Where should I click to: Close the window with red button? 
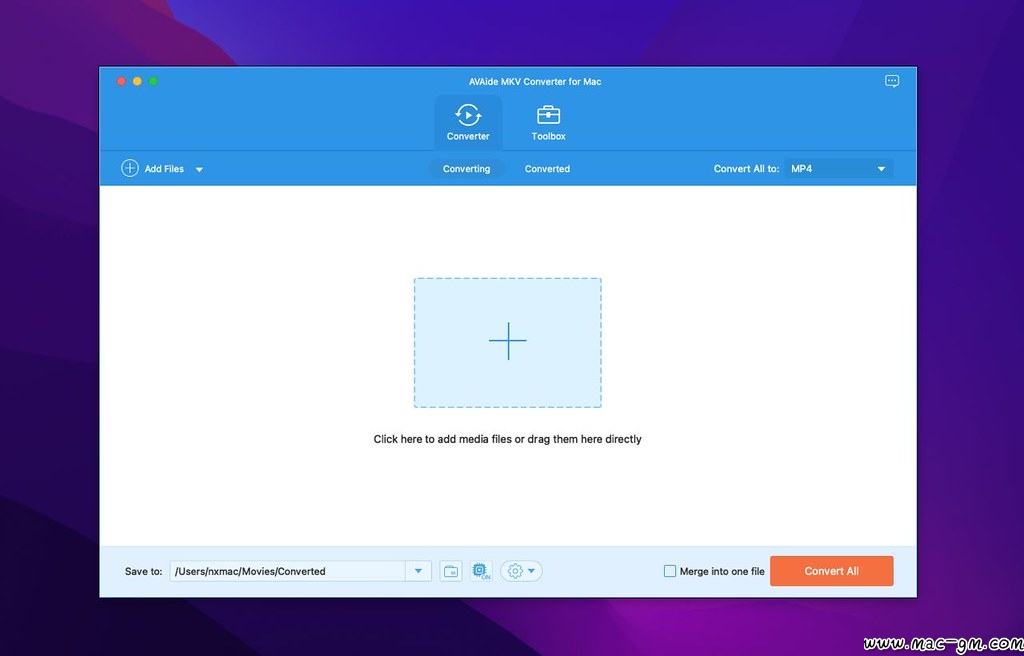(121, 81)
